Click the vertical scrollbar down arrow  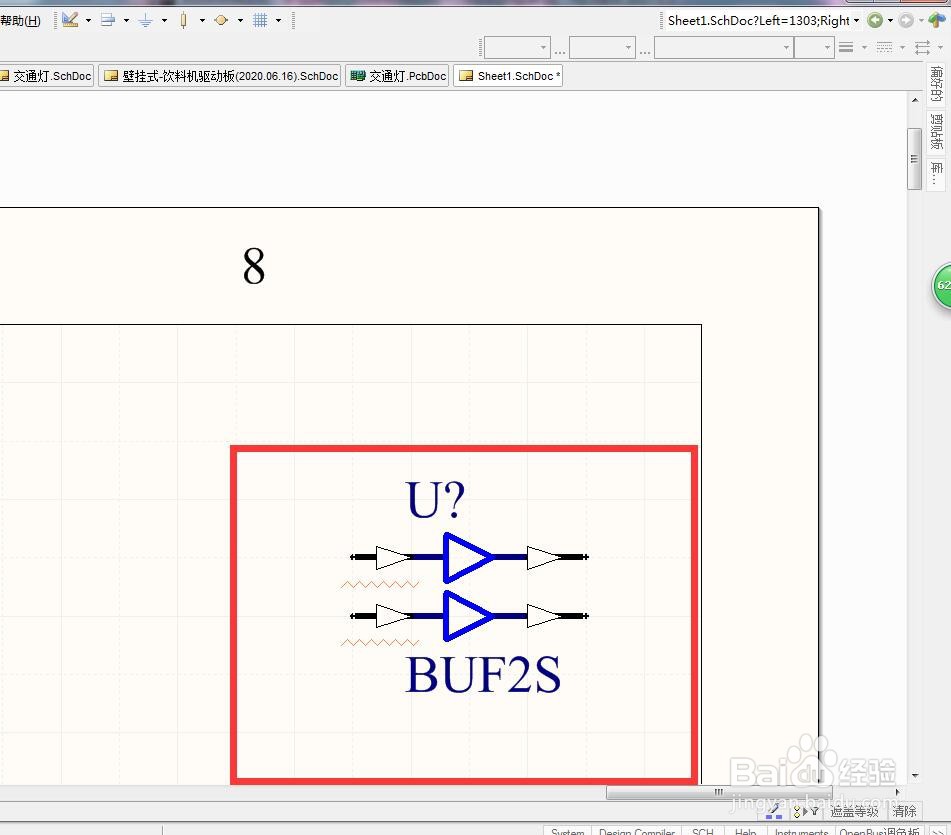[915, 776]
